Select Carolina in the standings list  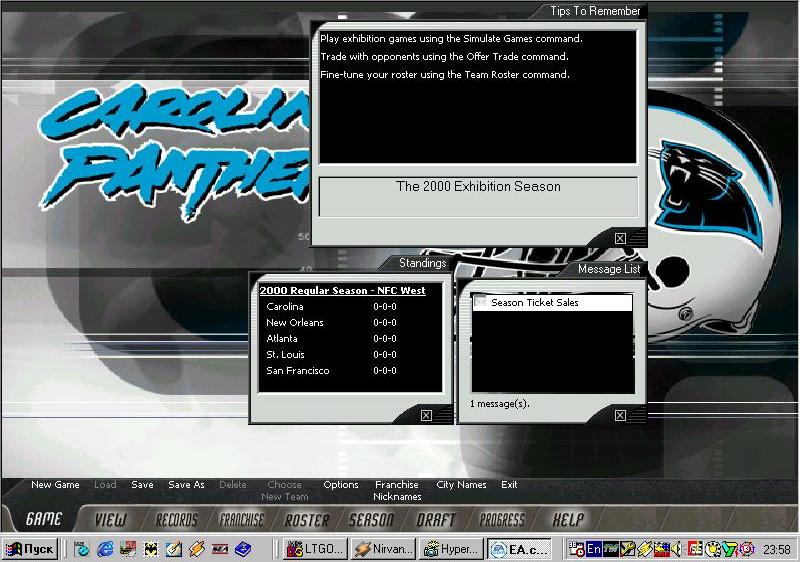point(285,307)
